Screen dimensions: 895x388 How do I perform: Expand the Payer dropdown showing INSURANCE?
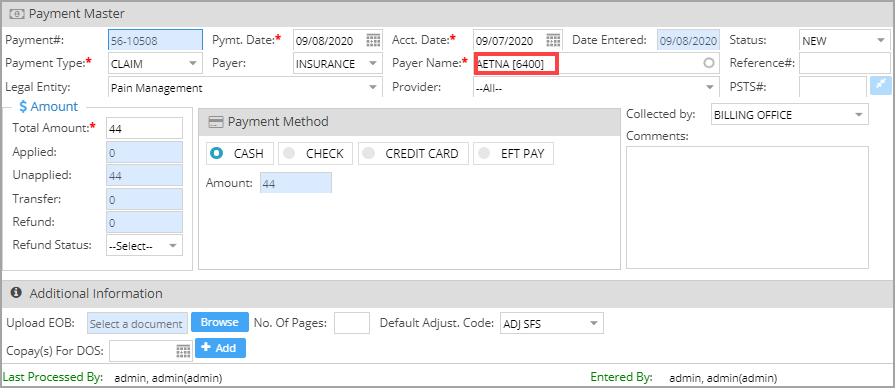337,63
